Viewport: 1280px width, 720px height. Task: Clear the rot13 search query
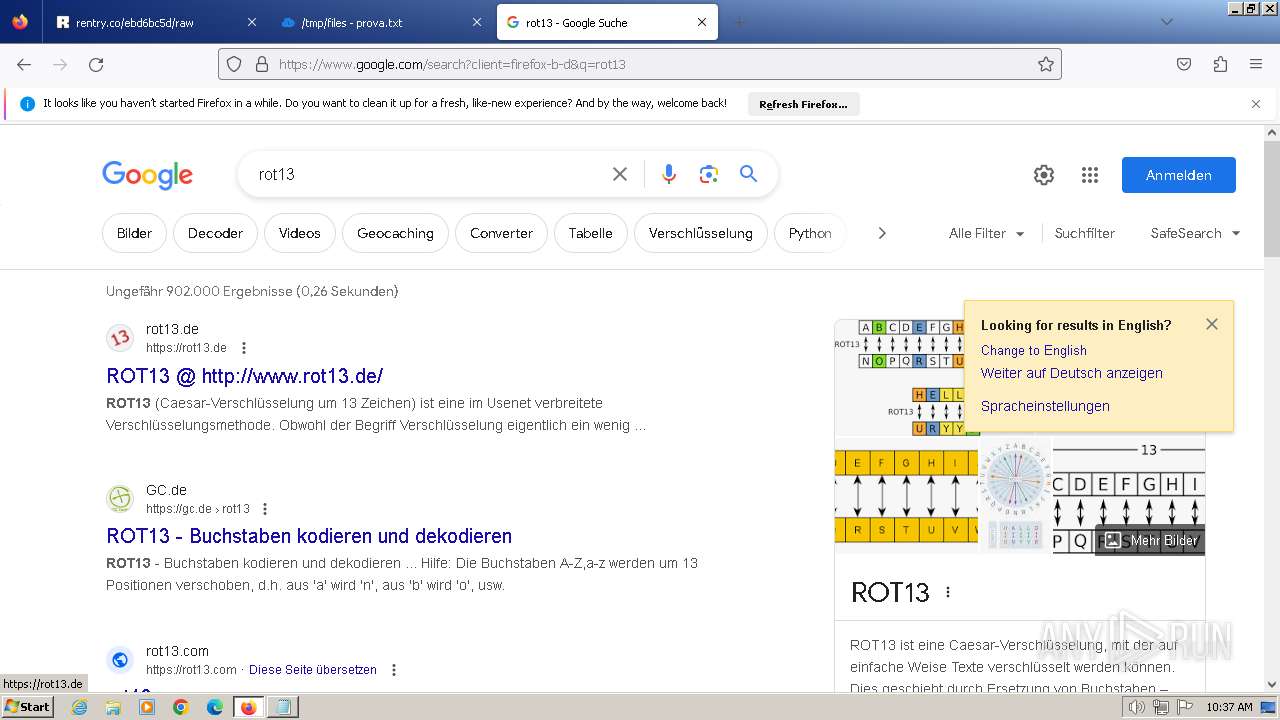[620, 174]
